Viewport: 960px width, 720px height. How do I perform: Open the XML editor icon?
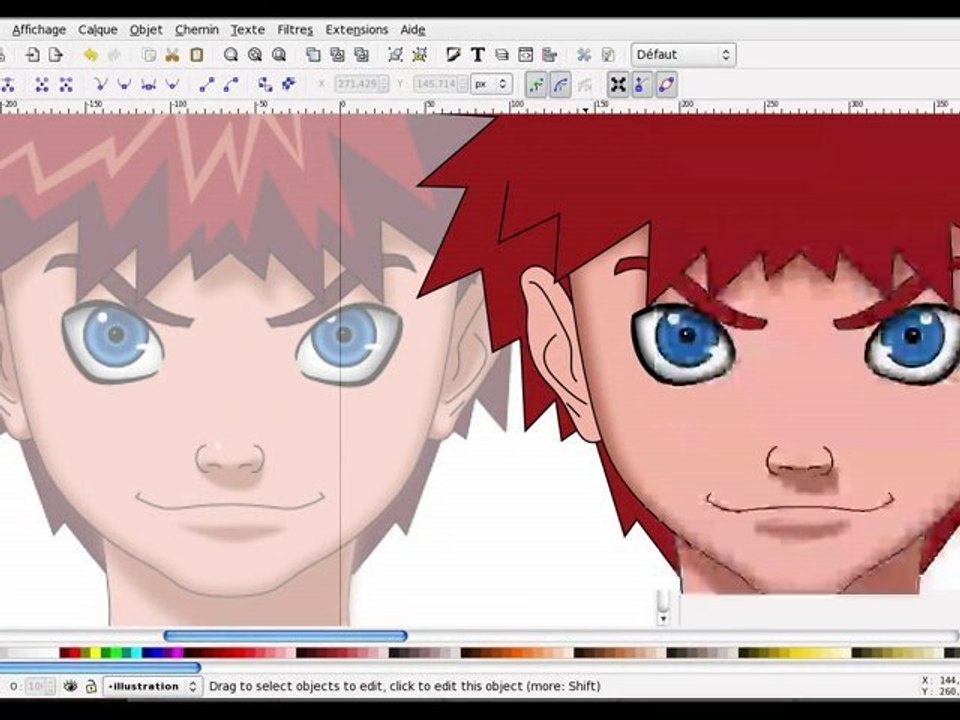[x=525, y=55]
